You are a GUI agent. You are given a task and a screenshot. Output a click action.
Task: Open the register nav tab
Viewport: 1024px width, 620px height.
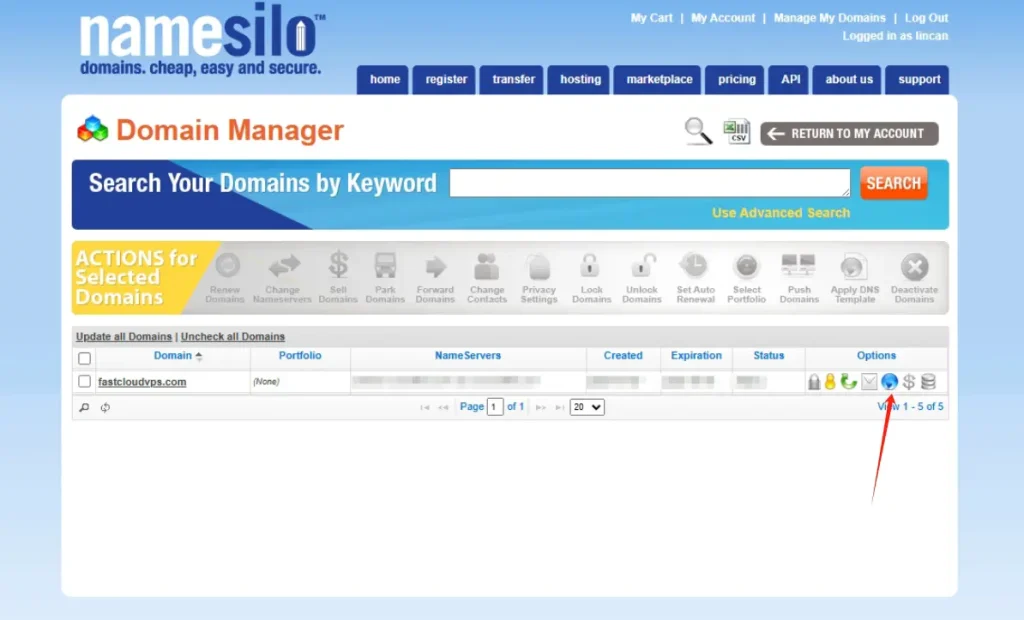[x=445, y=80]
